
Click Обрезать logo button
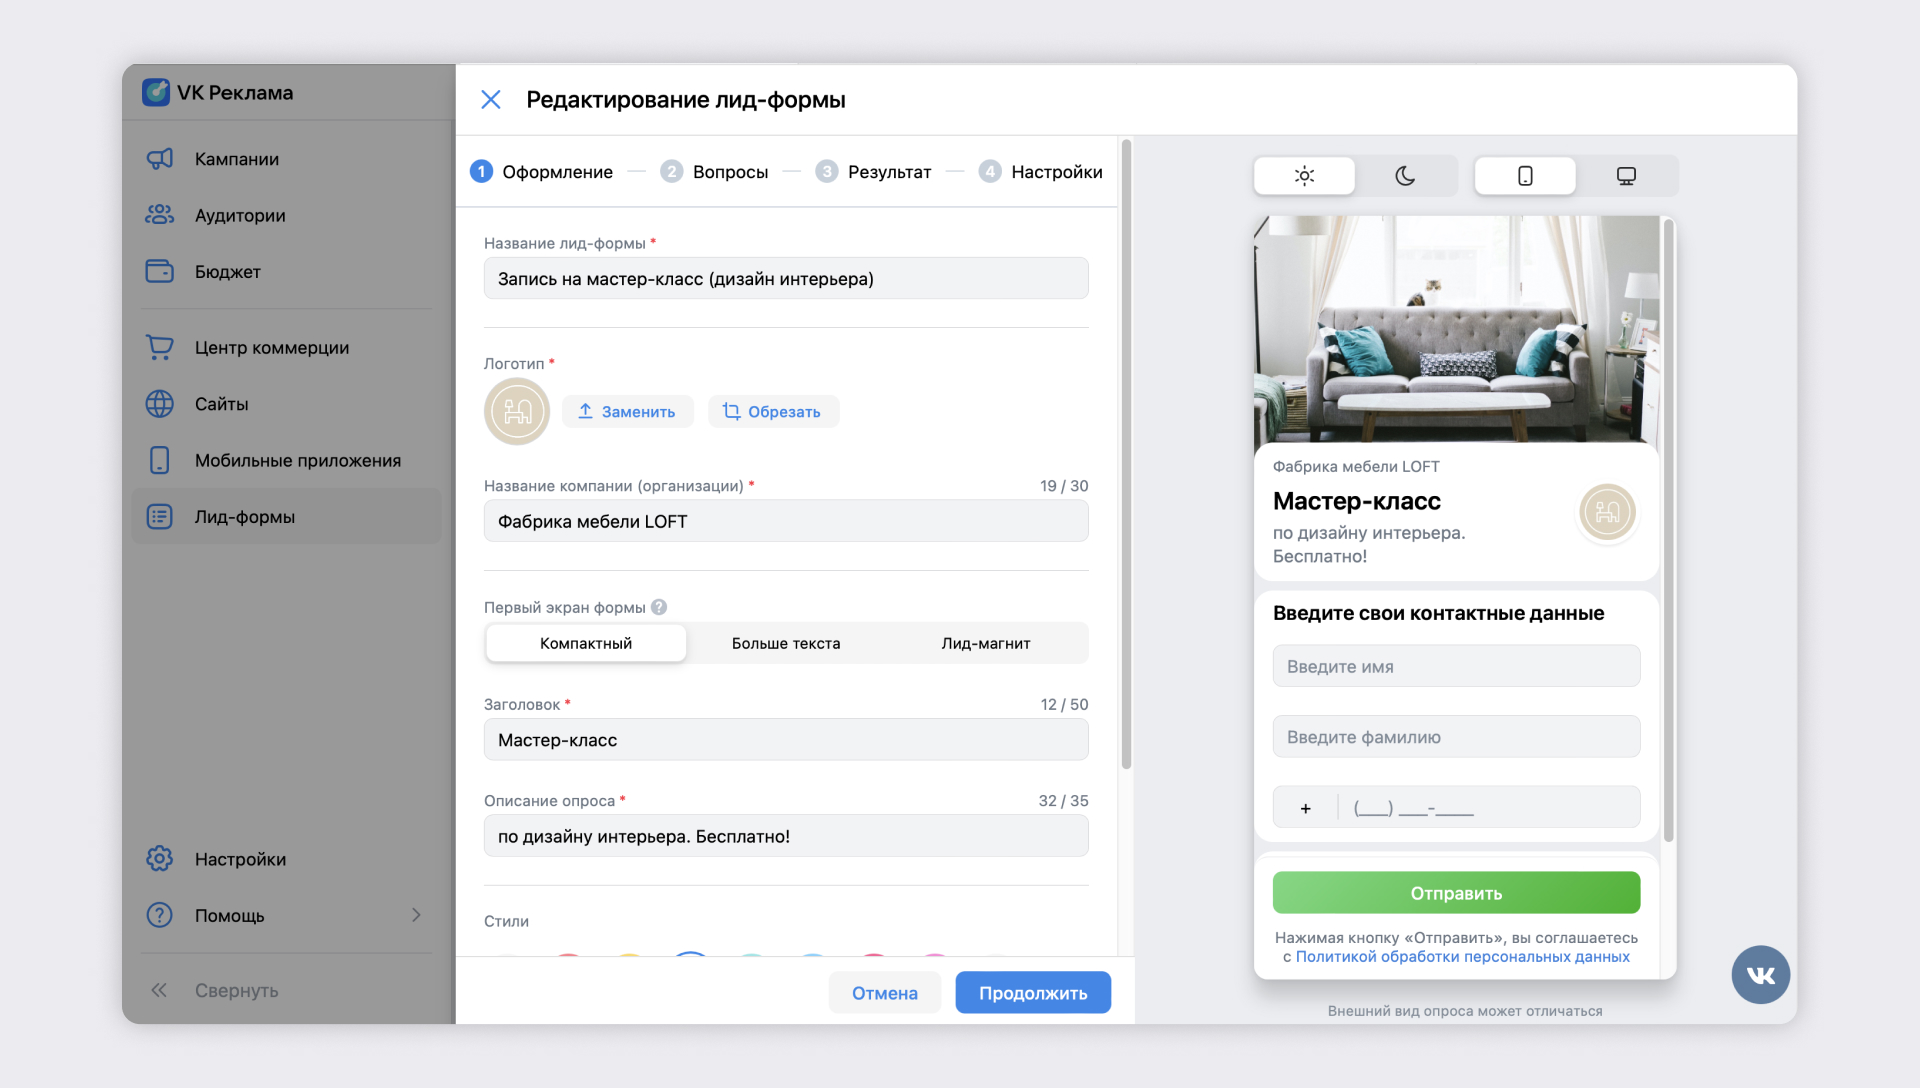(x=773, y=411)
